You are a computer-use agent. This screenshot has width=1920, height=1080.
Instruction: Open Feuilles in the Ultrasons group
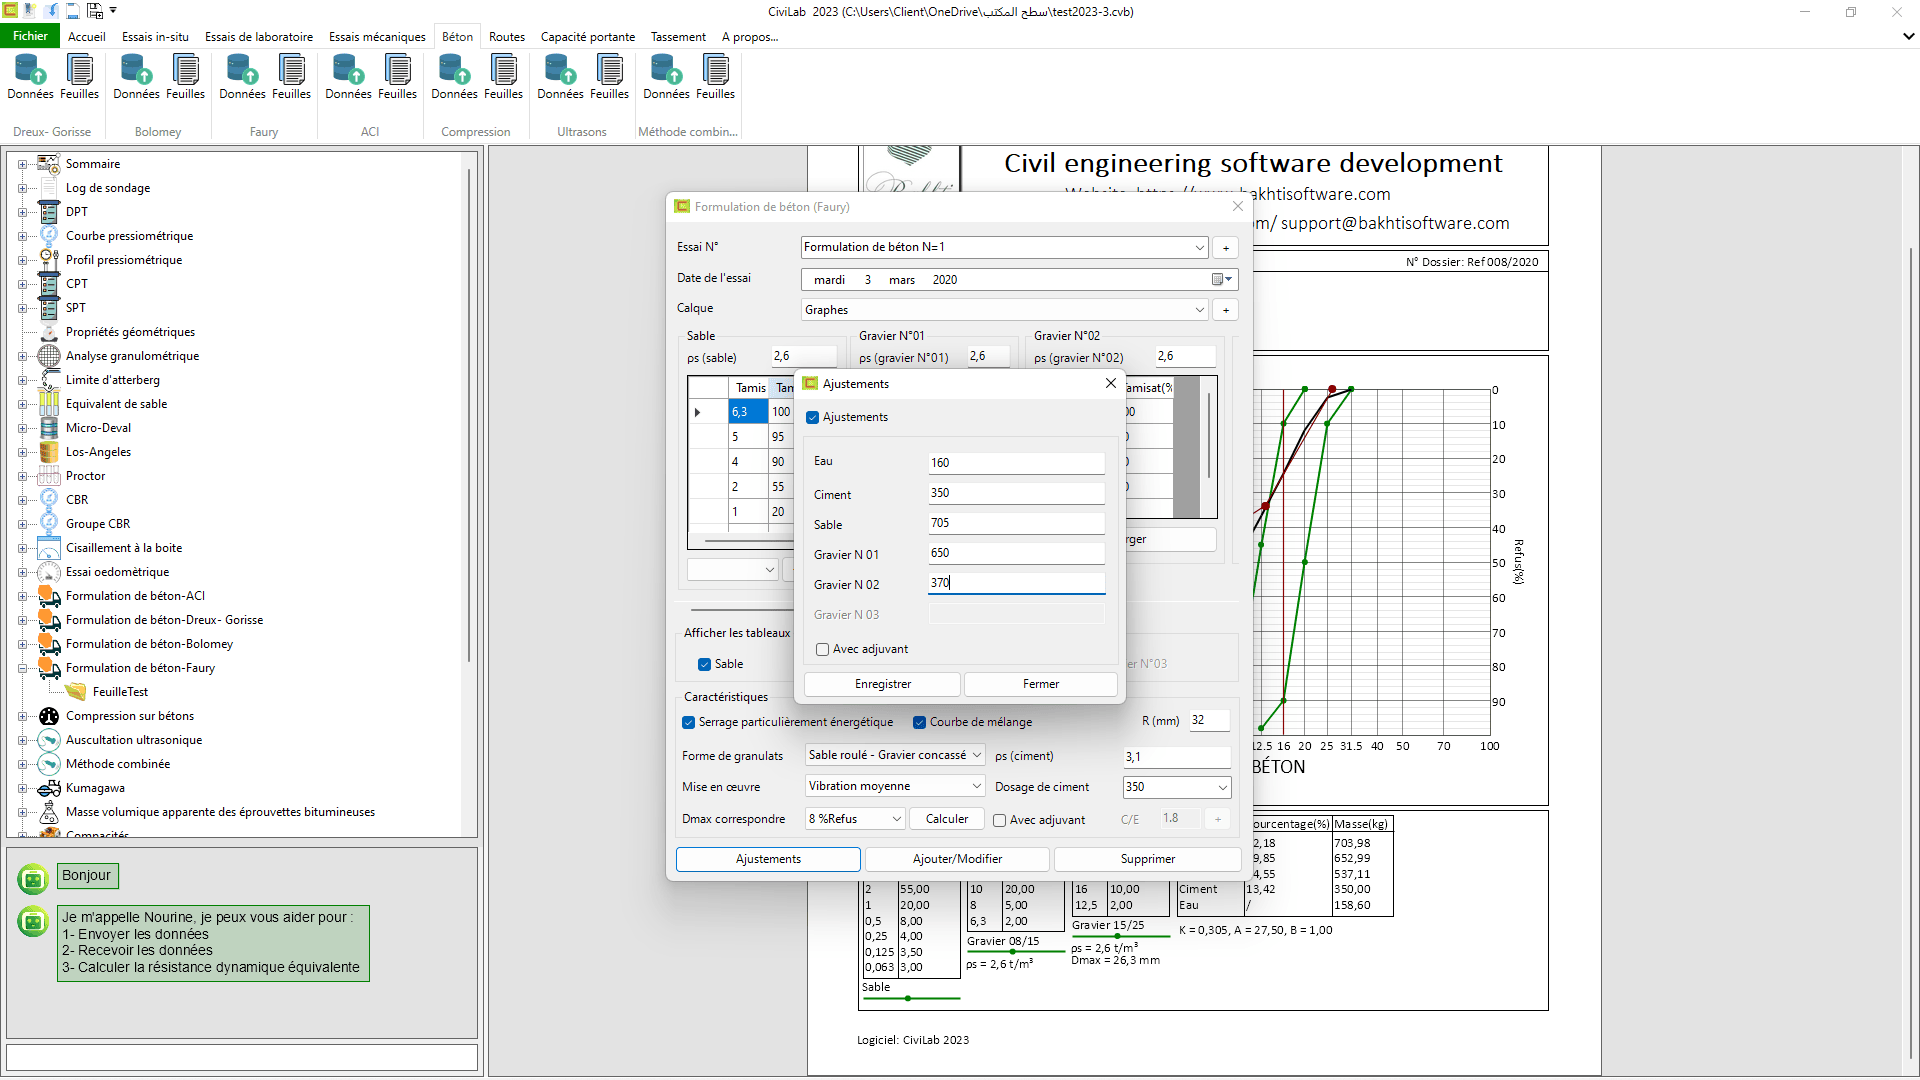(609, 77)
